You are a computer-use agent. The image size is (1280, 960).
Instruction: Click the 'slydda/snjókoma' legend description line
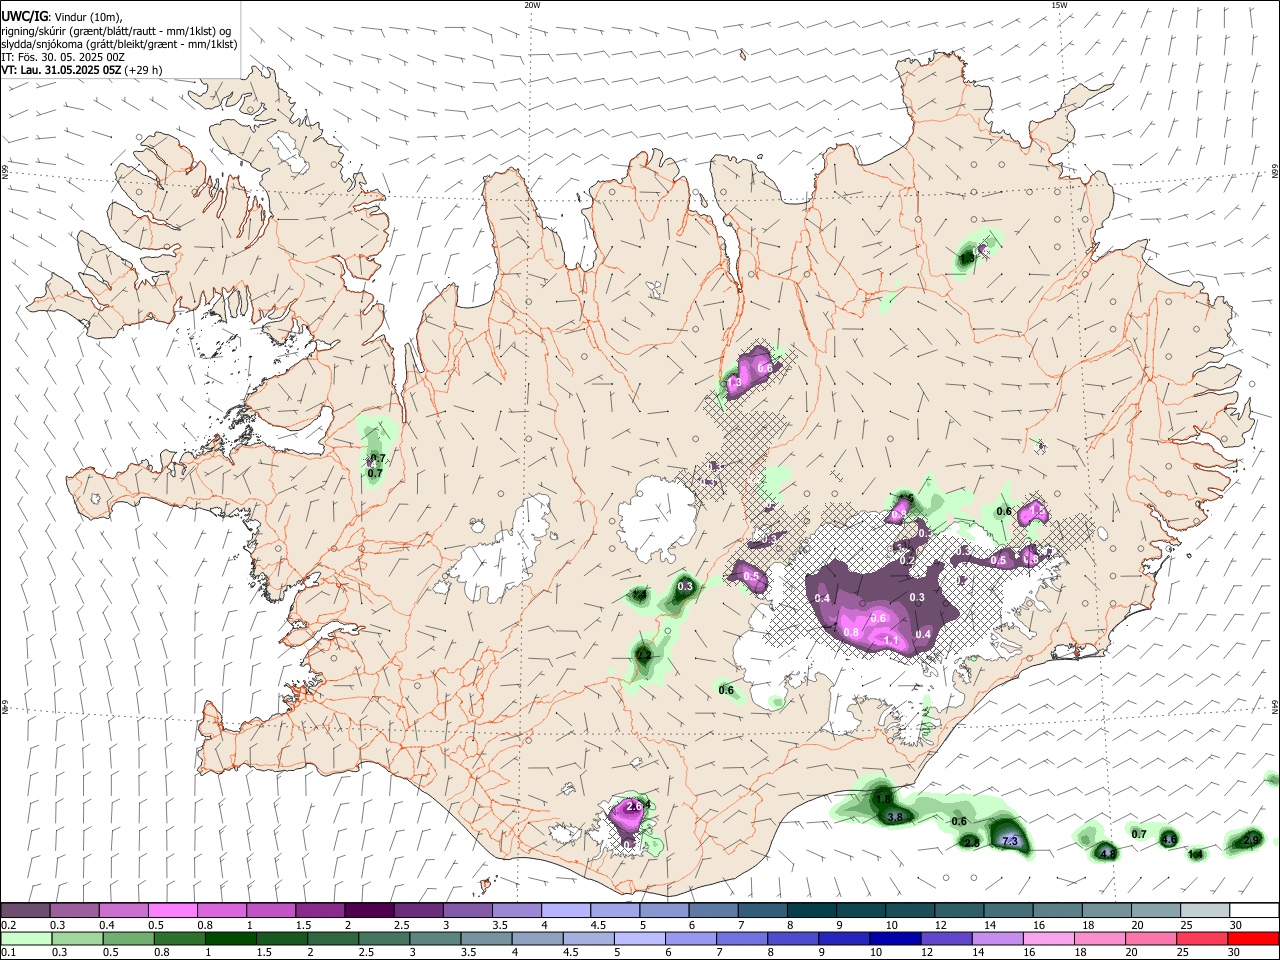pyautogui.click(x=119, y=44)
